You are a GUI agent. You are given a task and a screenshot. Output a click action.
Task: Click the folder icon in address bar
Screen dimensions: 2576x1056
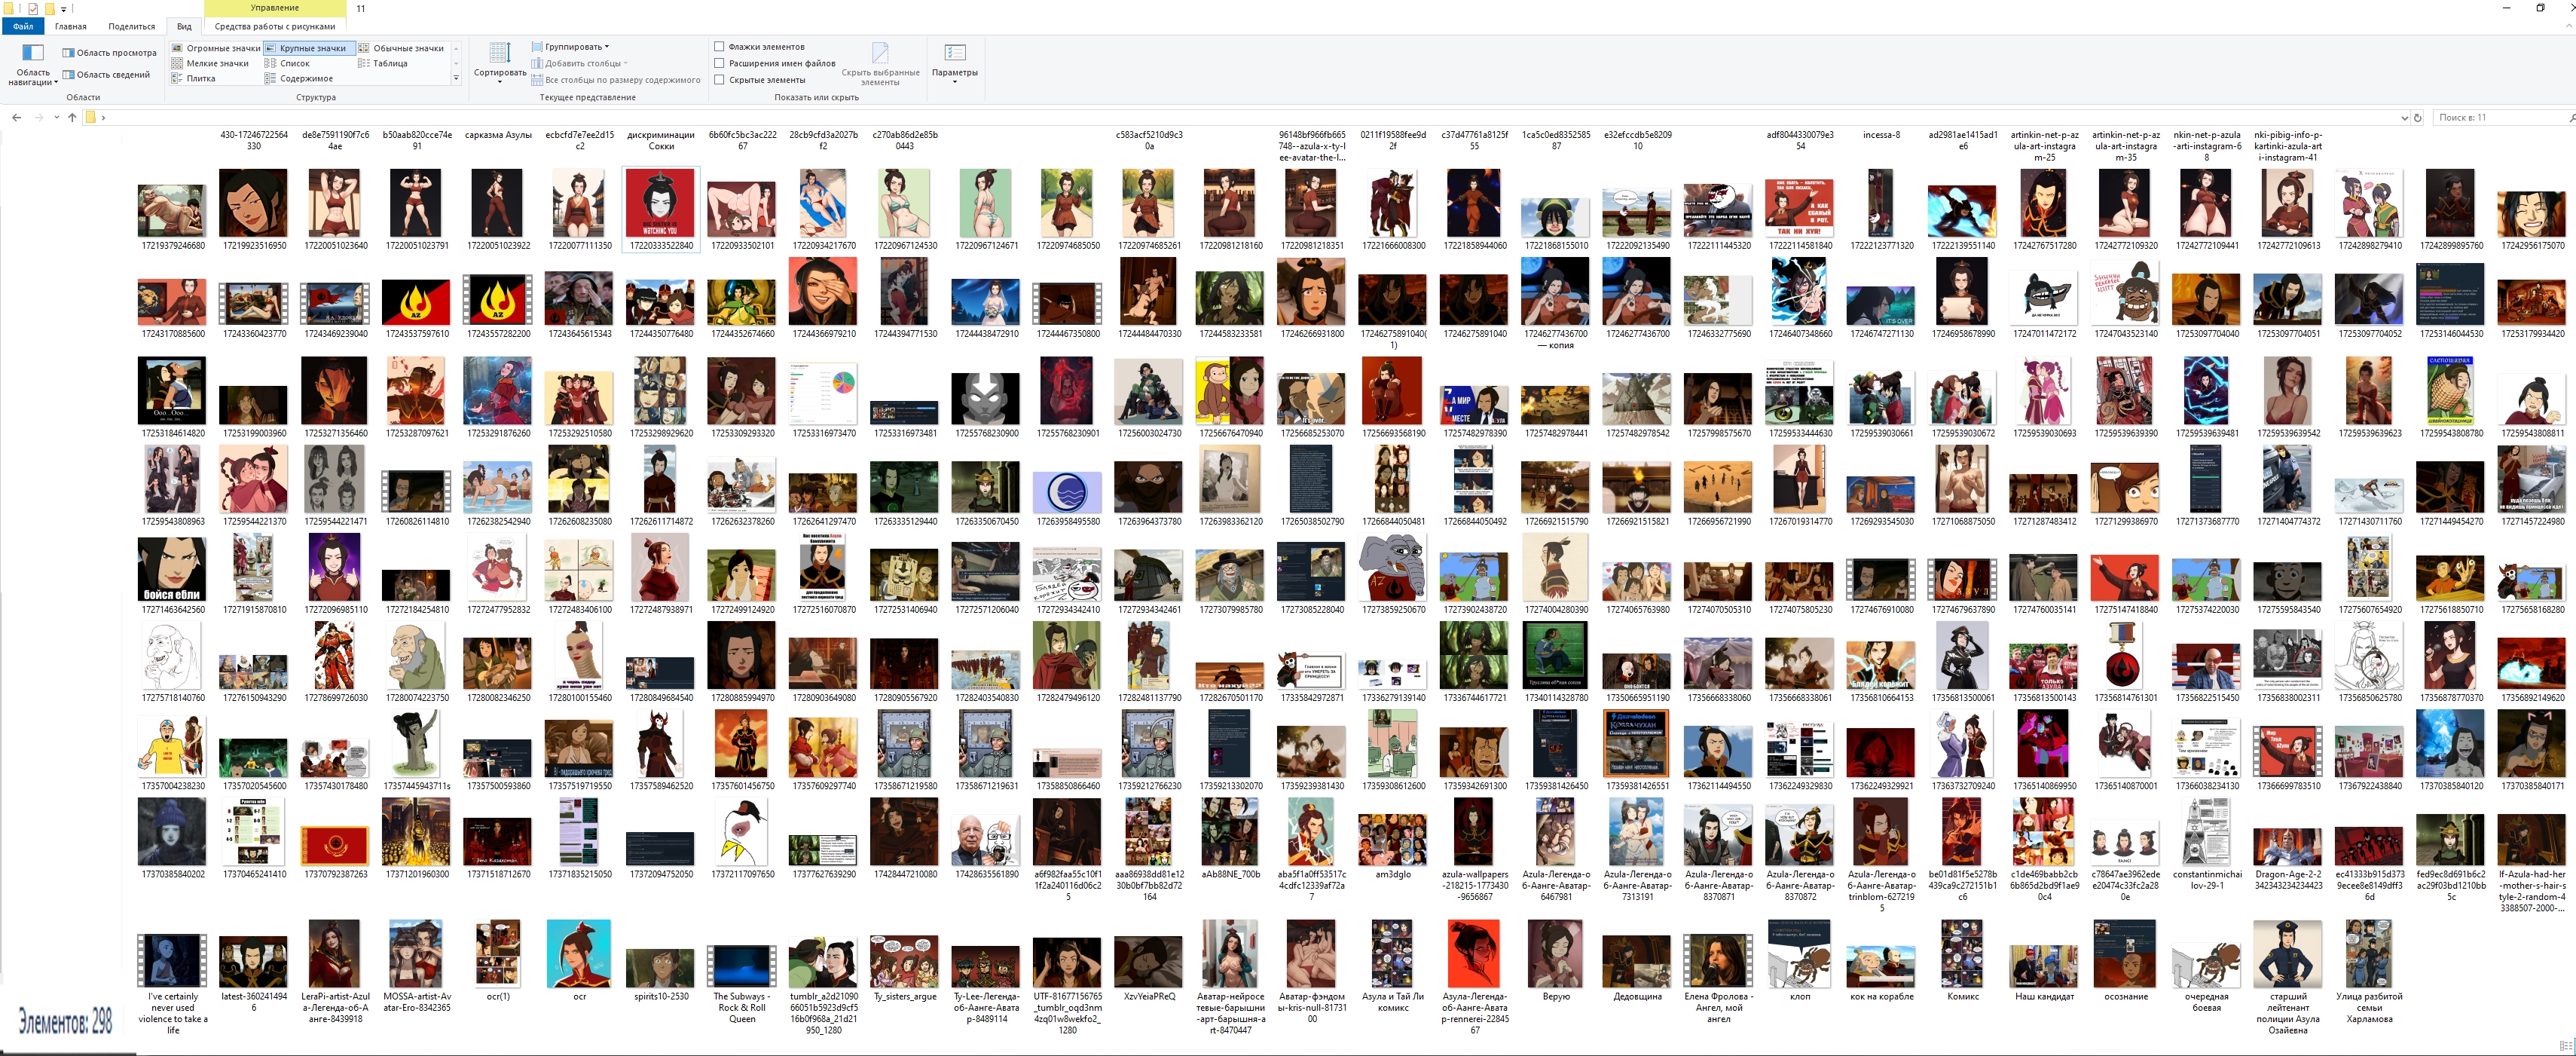click(x=90, y=118)
